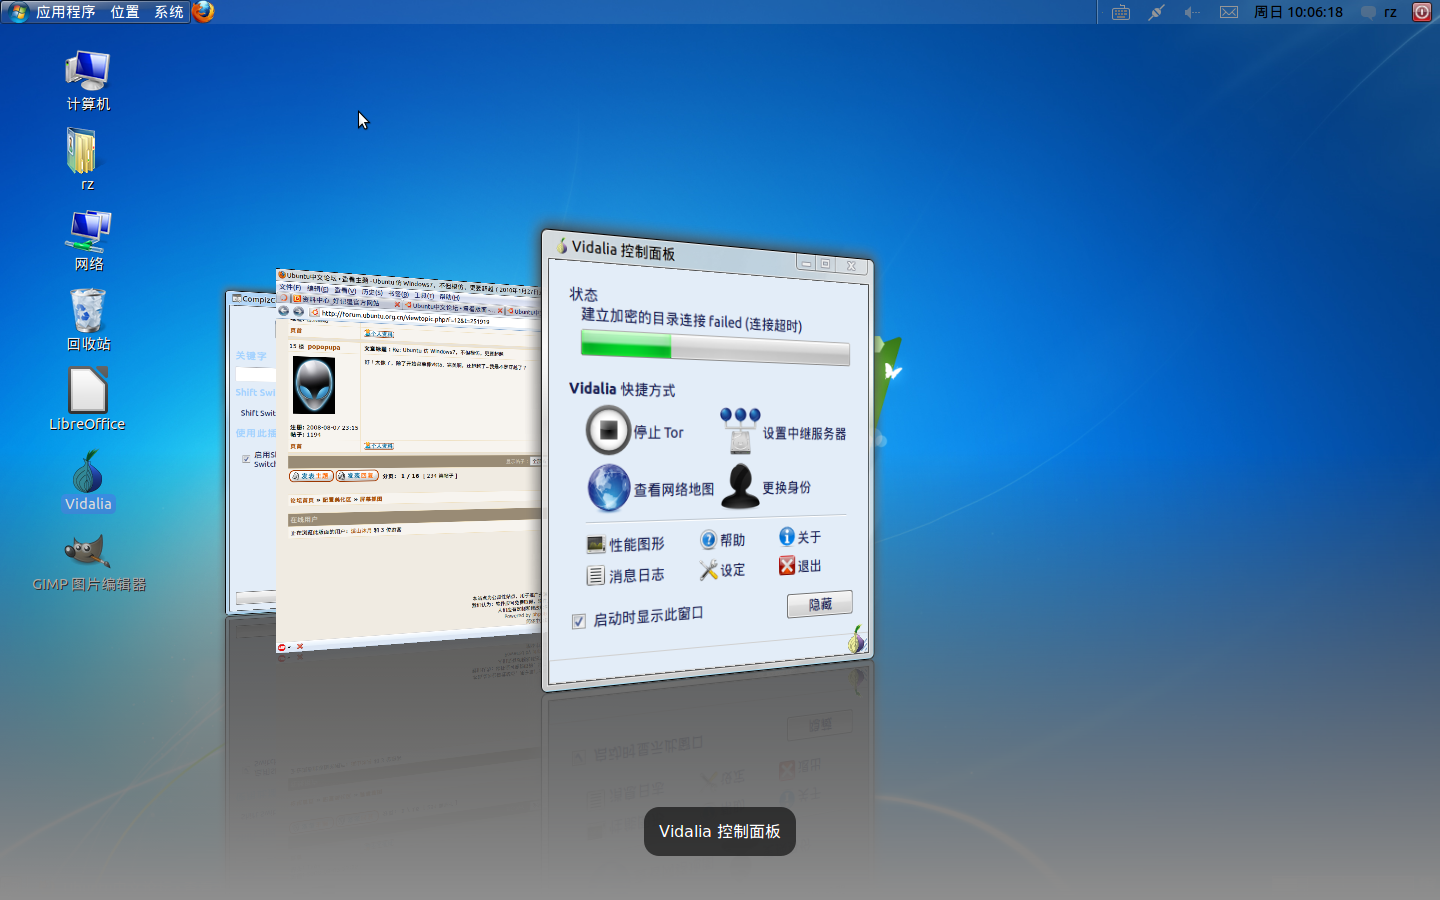Open the message log (消息日志)
Screen dimensions: 1440x900
tap(625, 575)
